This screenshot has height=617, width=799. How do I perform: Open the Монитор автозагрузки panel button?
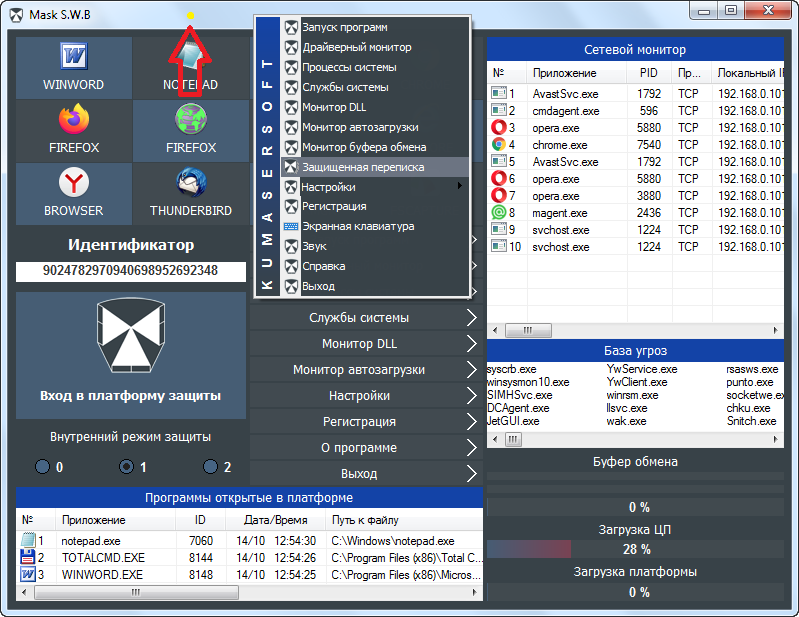click(x=366, y=369)
